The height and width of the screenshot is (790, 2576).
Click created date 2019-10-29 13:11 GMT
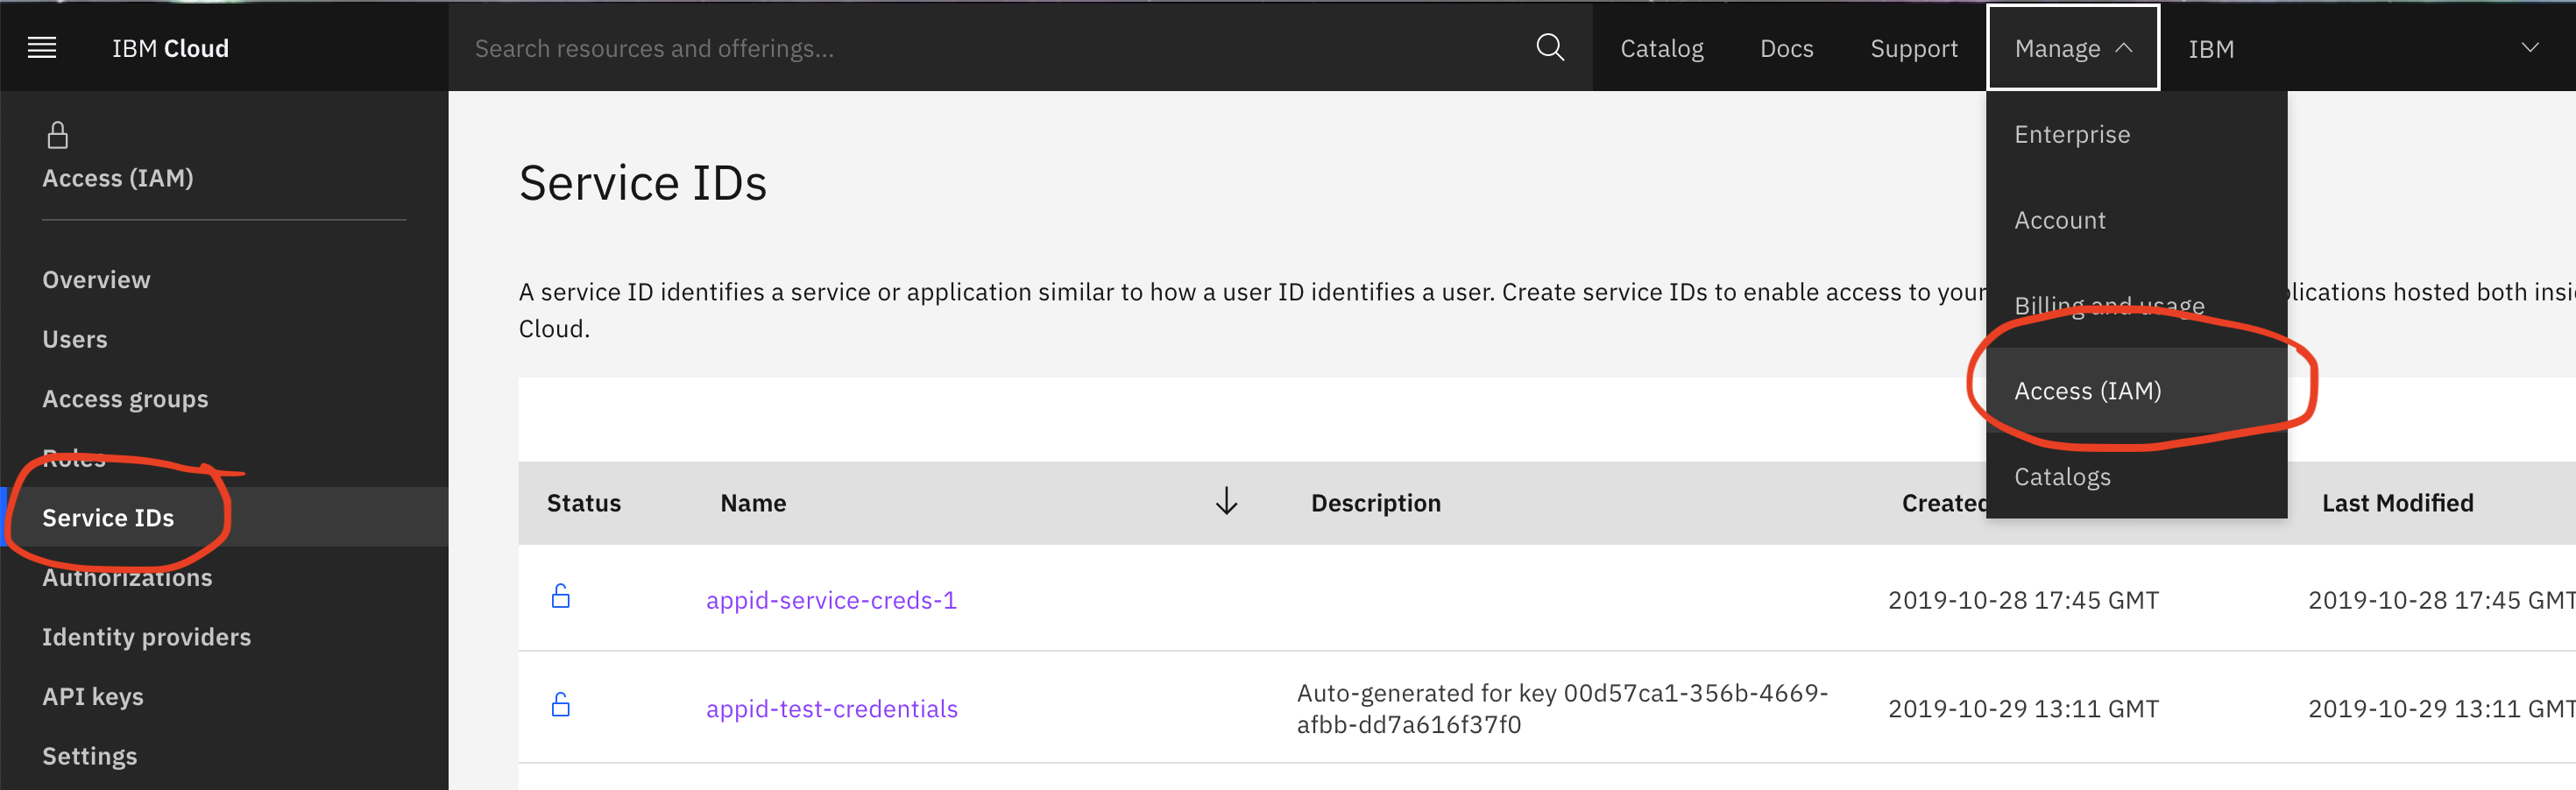[2023, 709]
